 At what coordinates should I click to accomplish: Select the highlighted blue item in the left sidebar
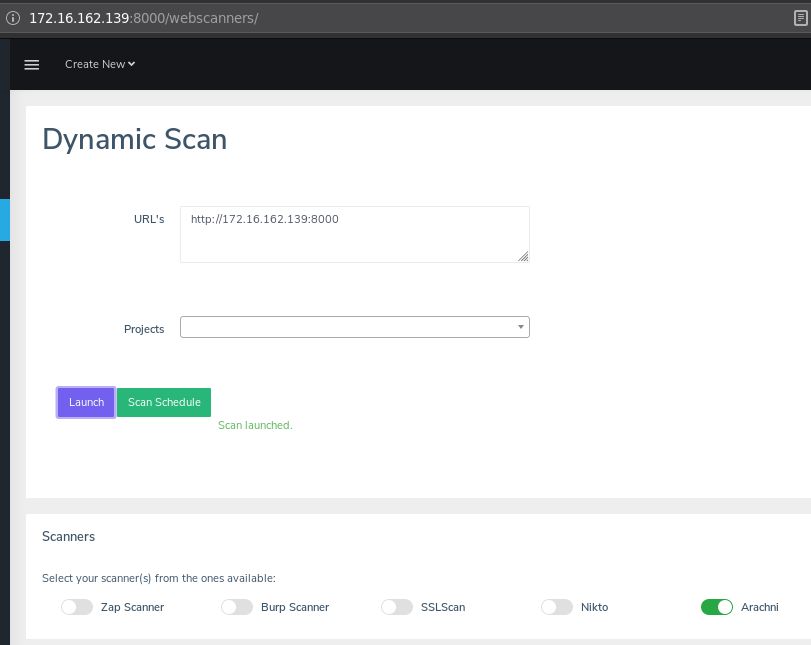point(4,220)
